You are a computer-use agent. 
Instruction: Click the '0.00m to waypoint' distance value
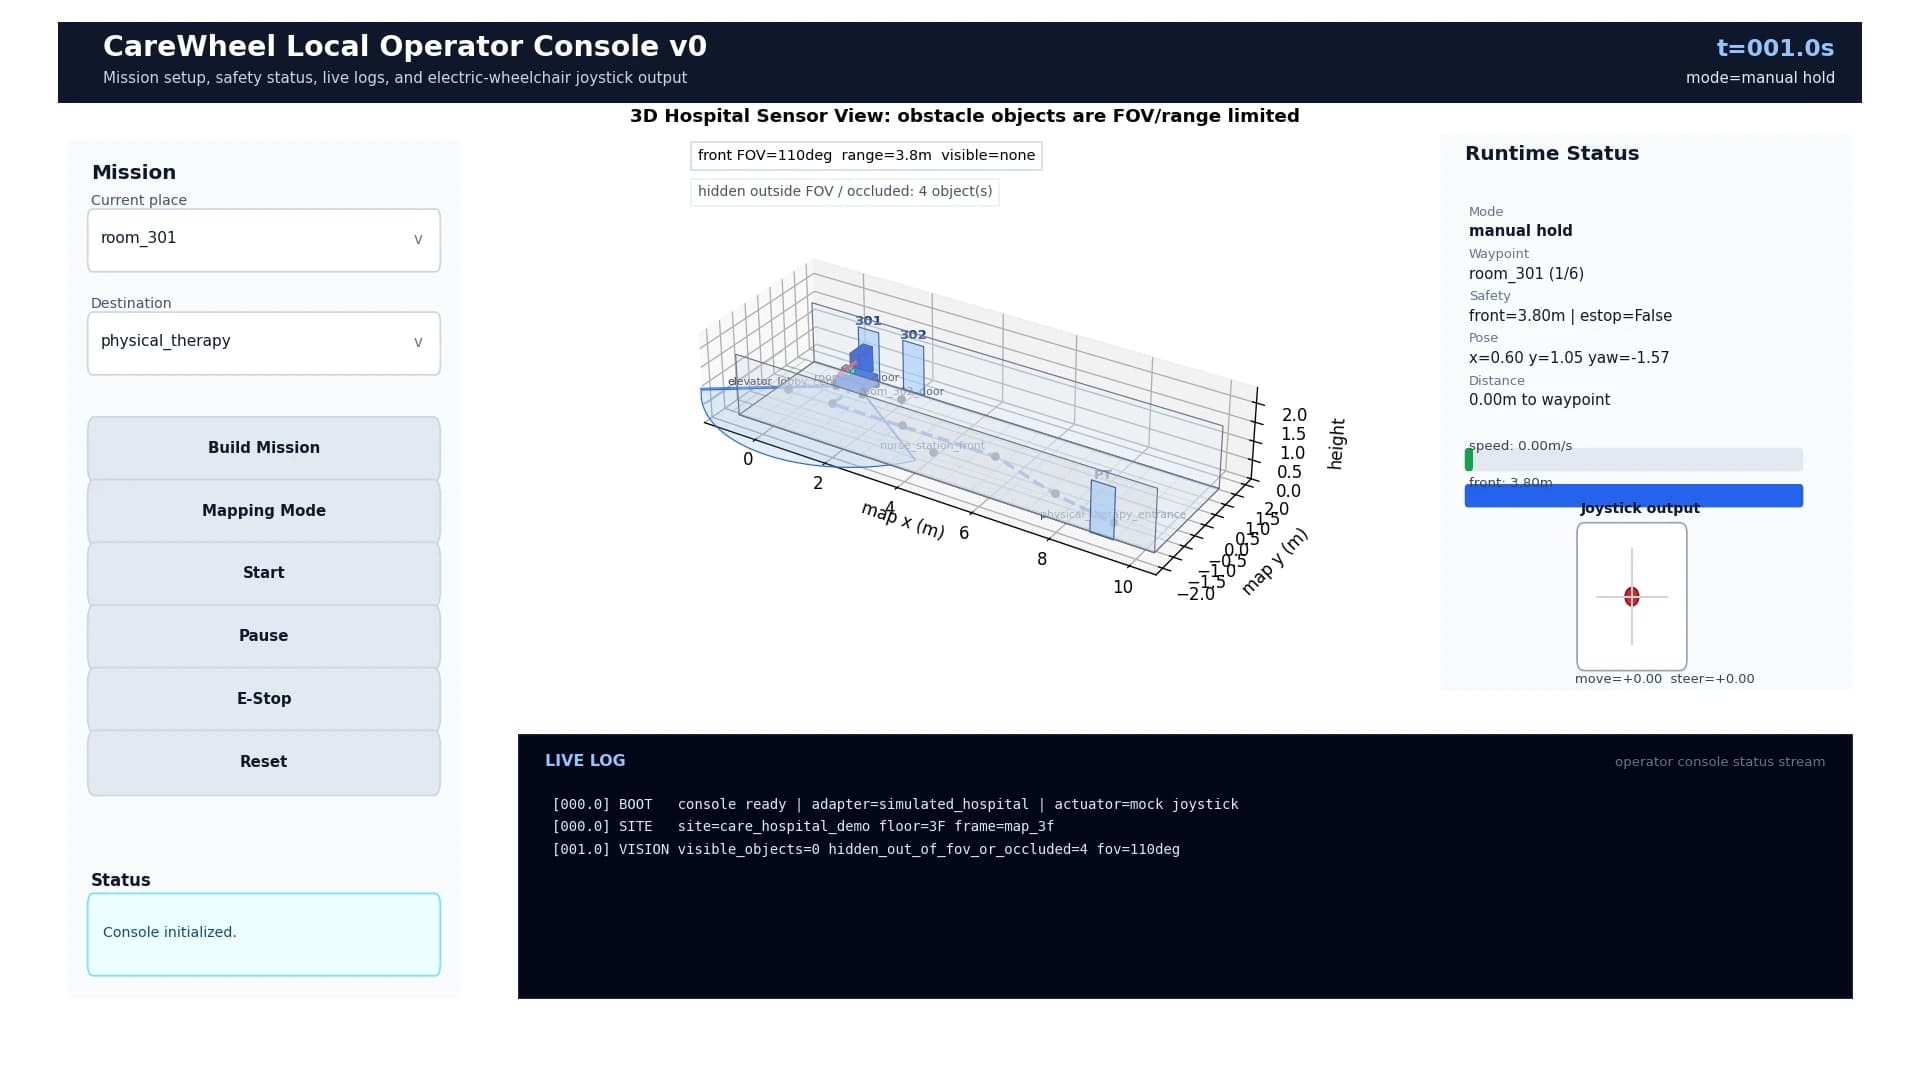click(x=1539, y=400)
